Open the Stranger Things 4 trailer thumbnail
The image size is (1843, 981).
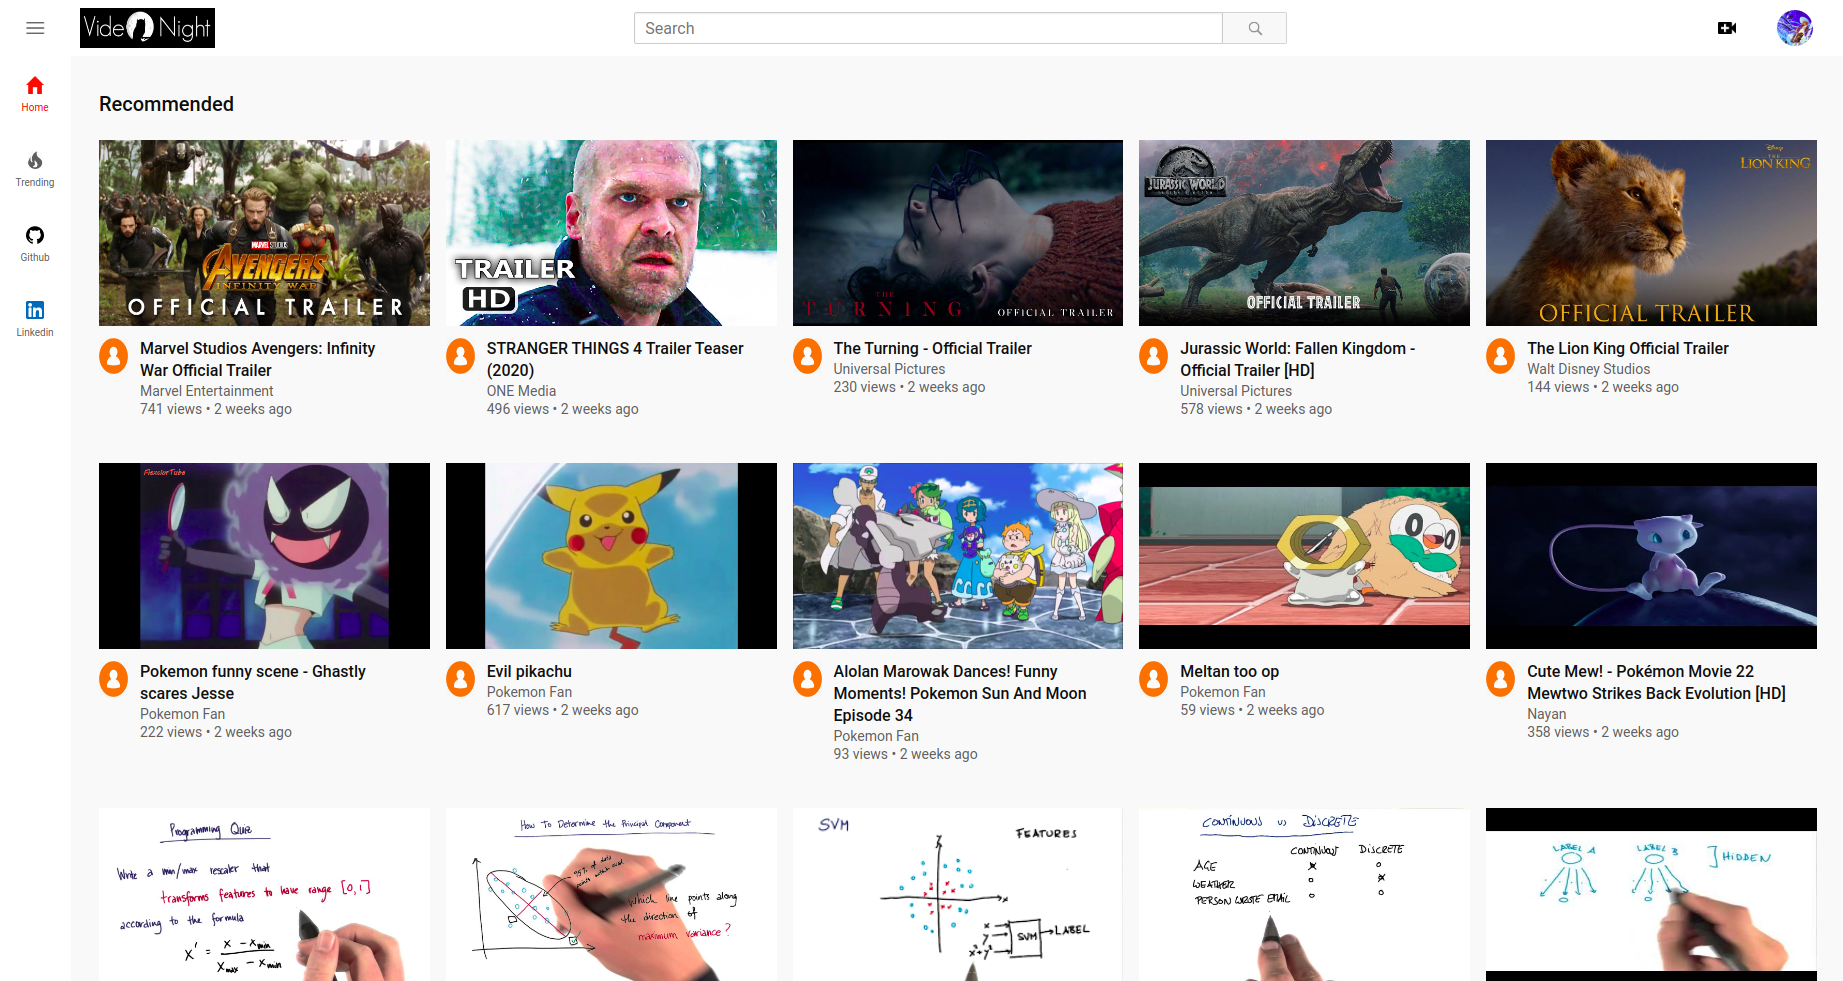(x=611, y=233)
